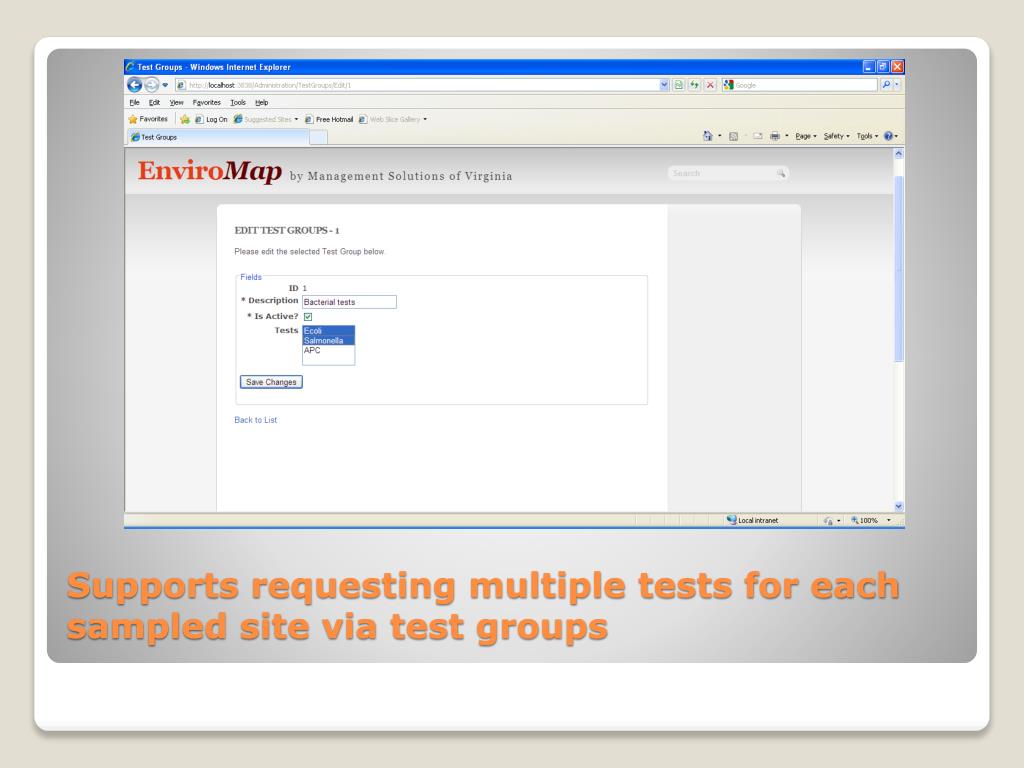Viewport: 1024px width, 768px height.
Task: Select Ecoli in Tests list
Action: (x=328, y=330)
